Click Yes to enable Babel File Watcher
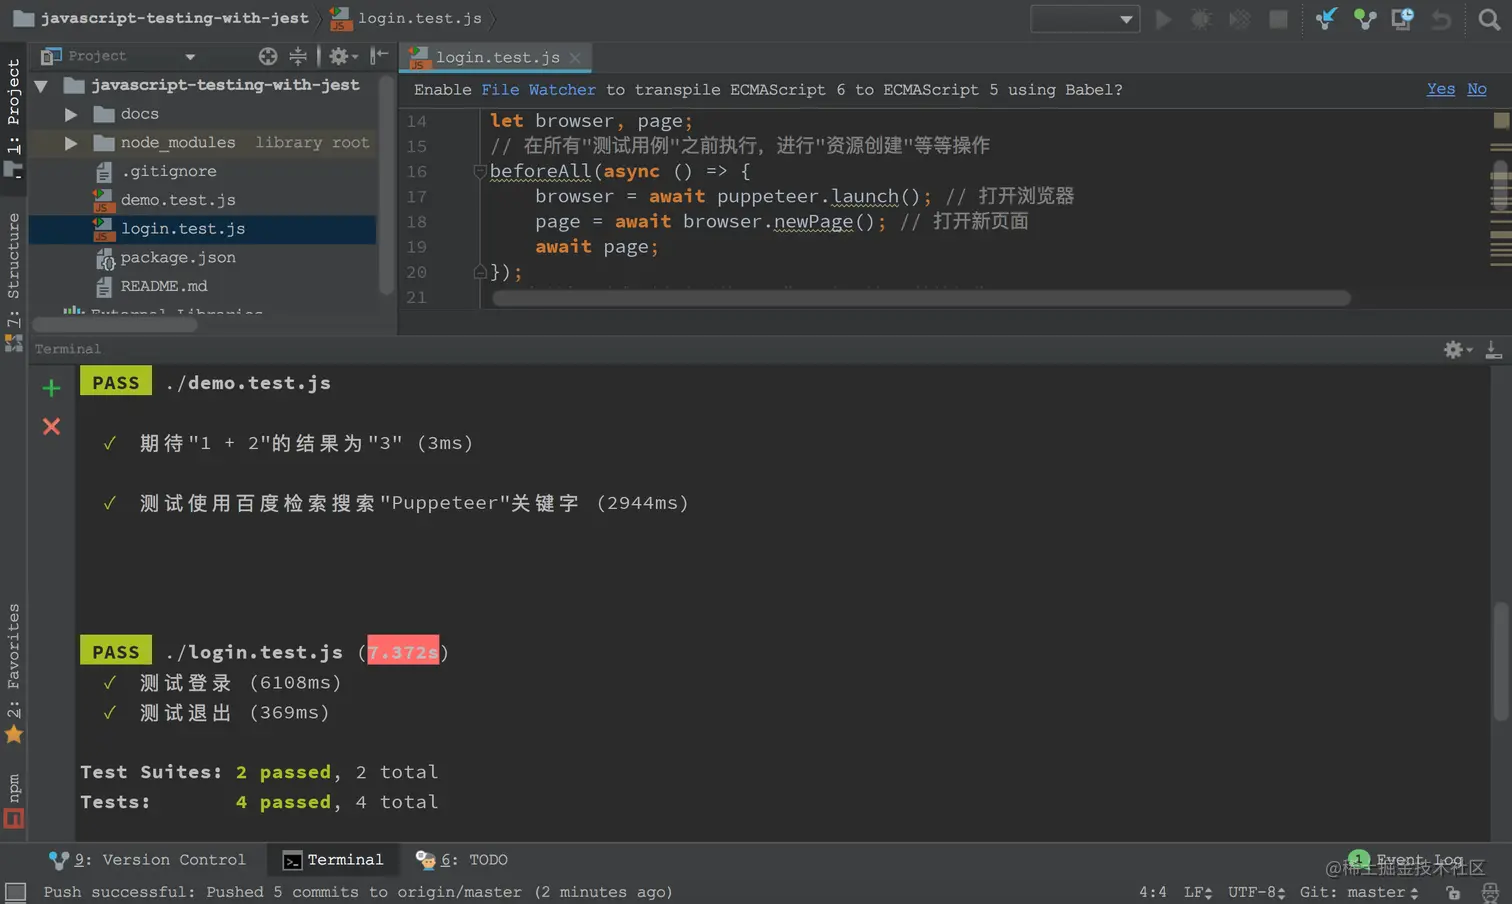This screenshot has height=904, width=1512. pyautogui.click(x=1440, y=89)
